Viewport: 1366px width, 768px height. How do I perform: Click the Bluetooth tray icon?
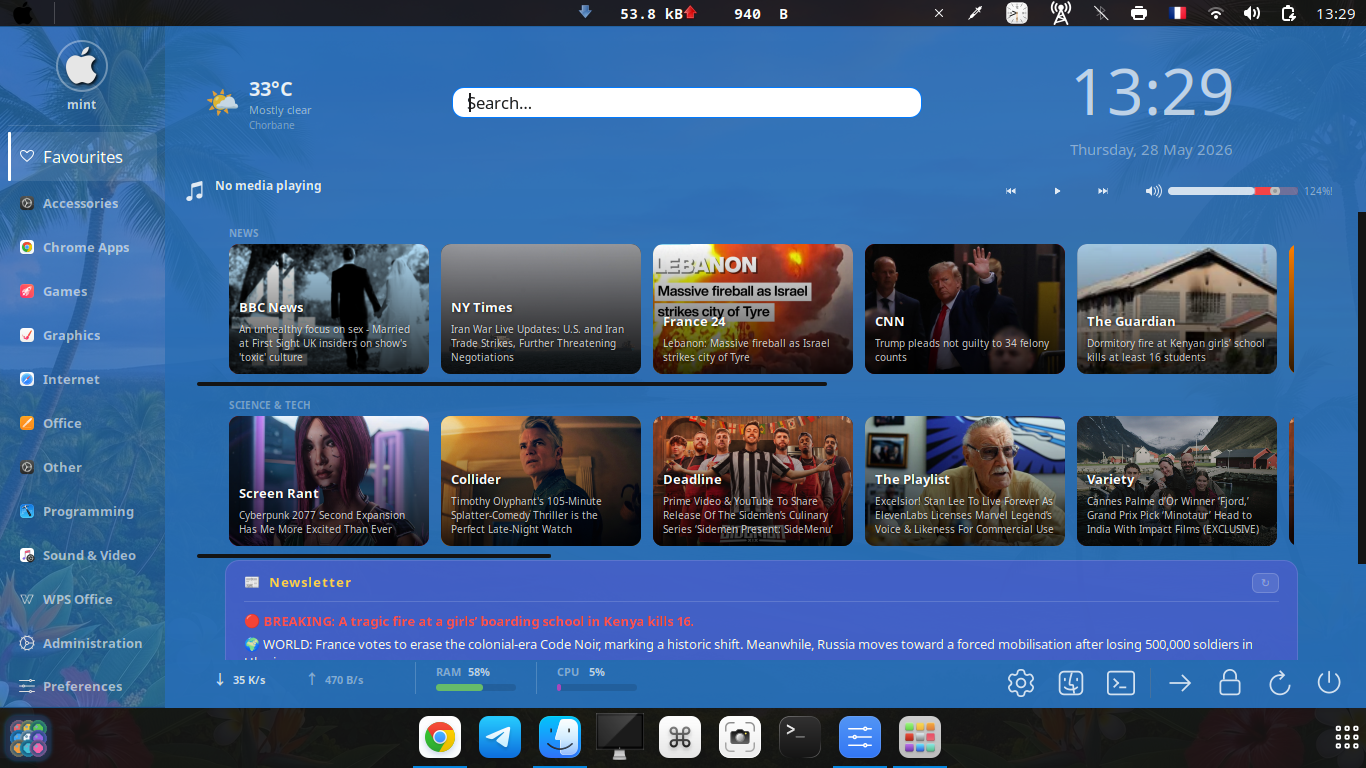tap(1101, 13)
